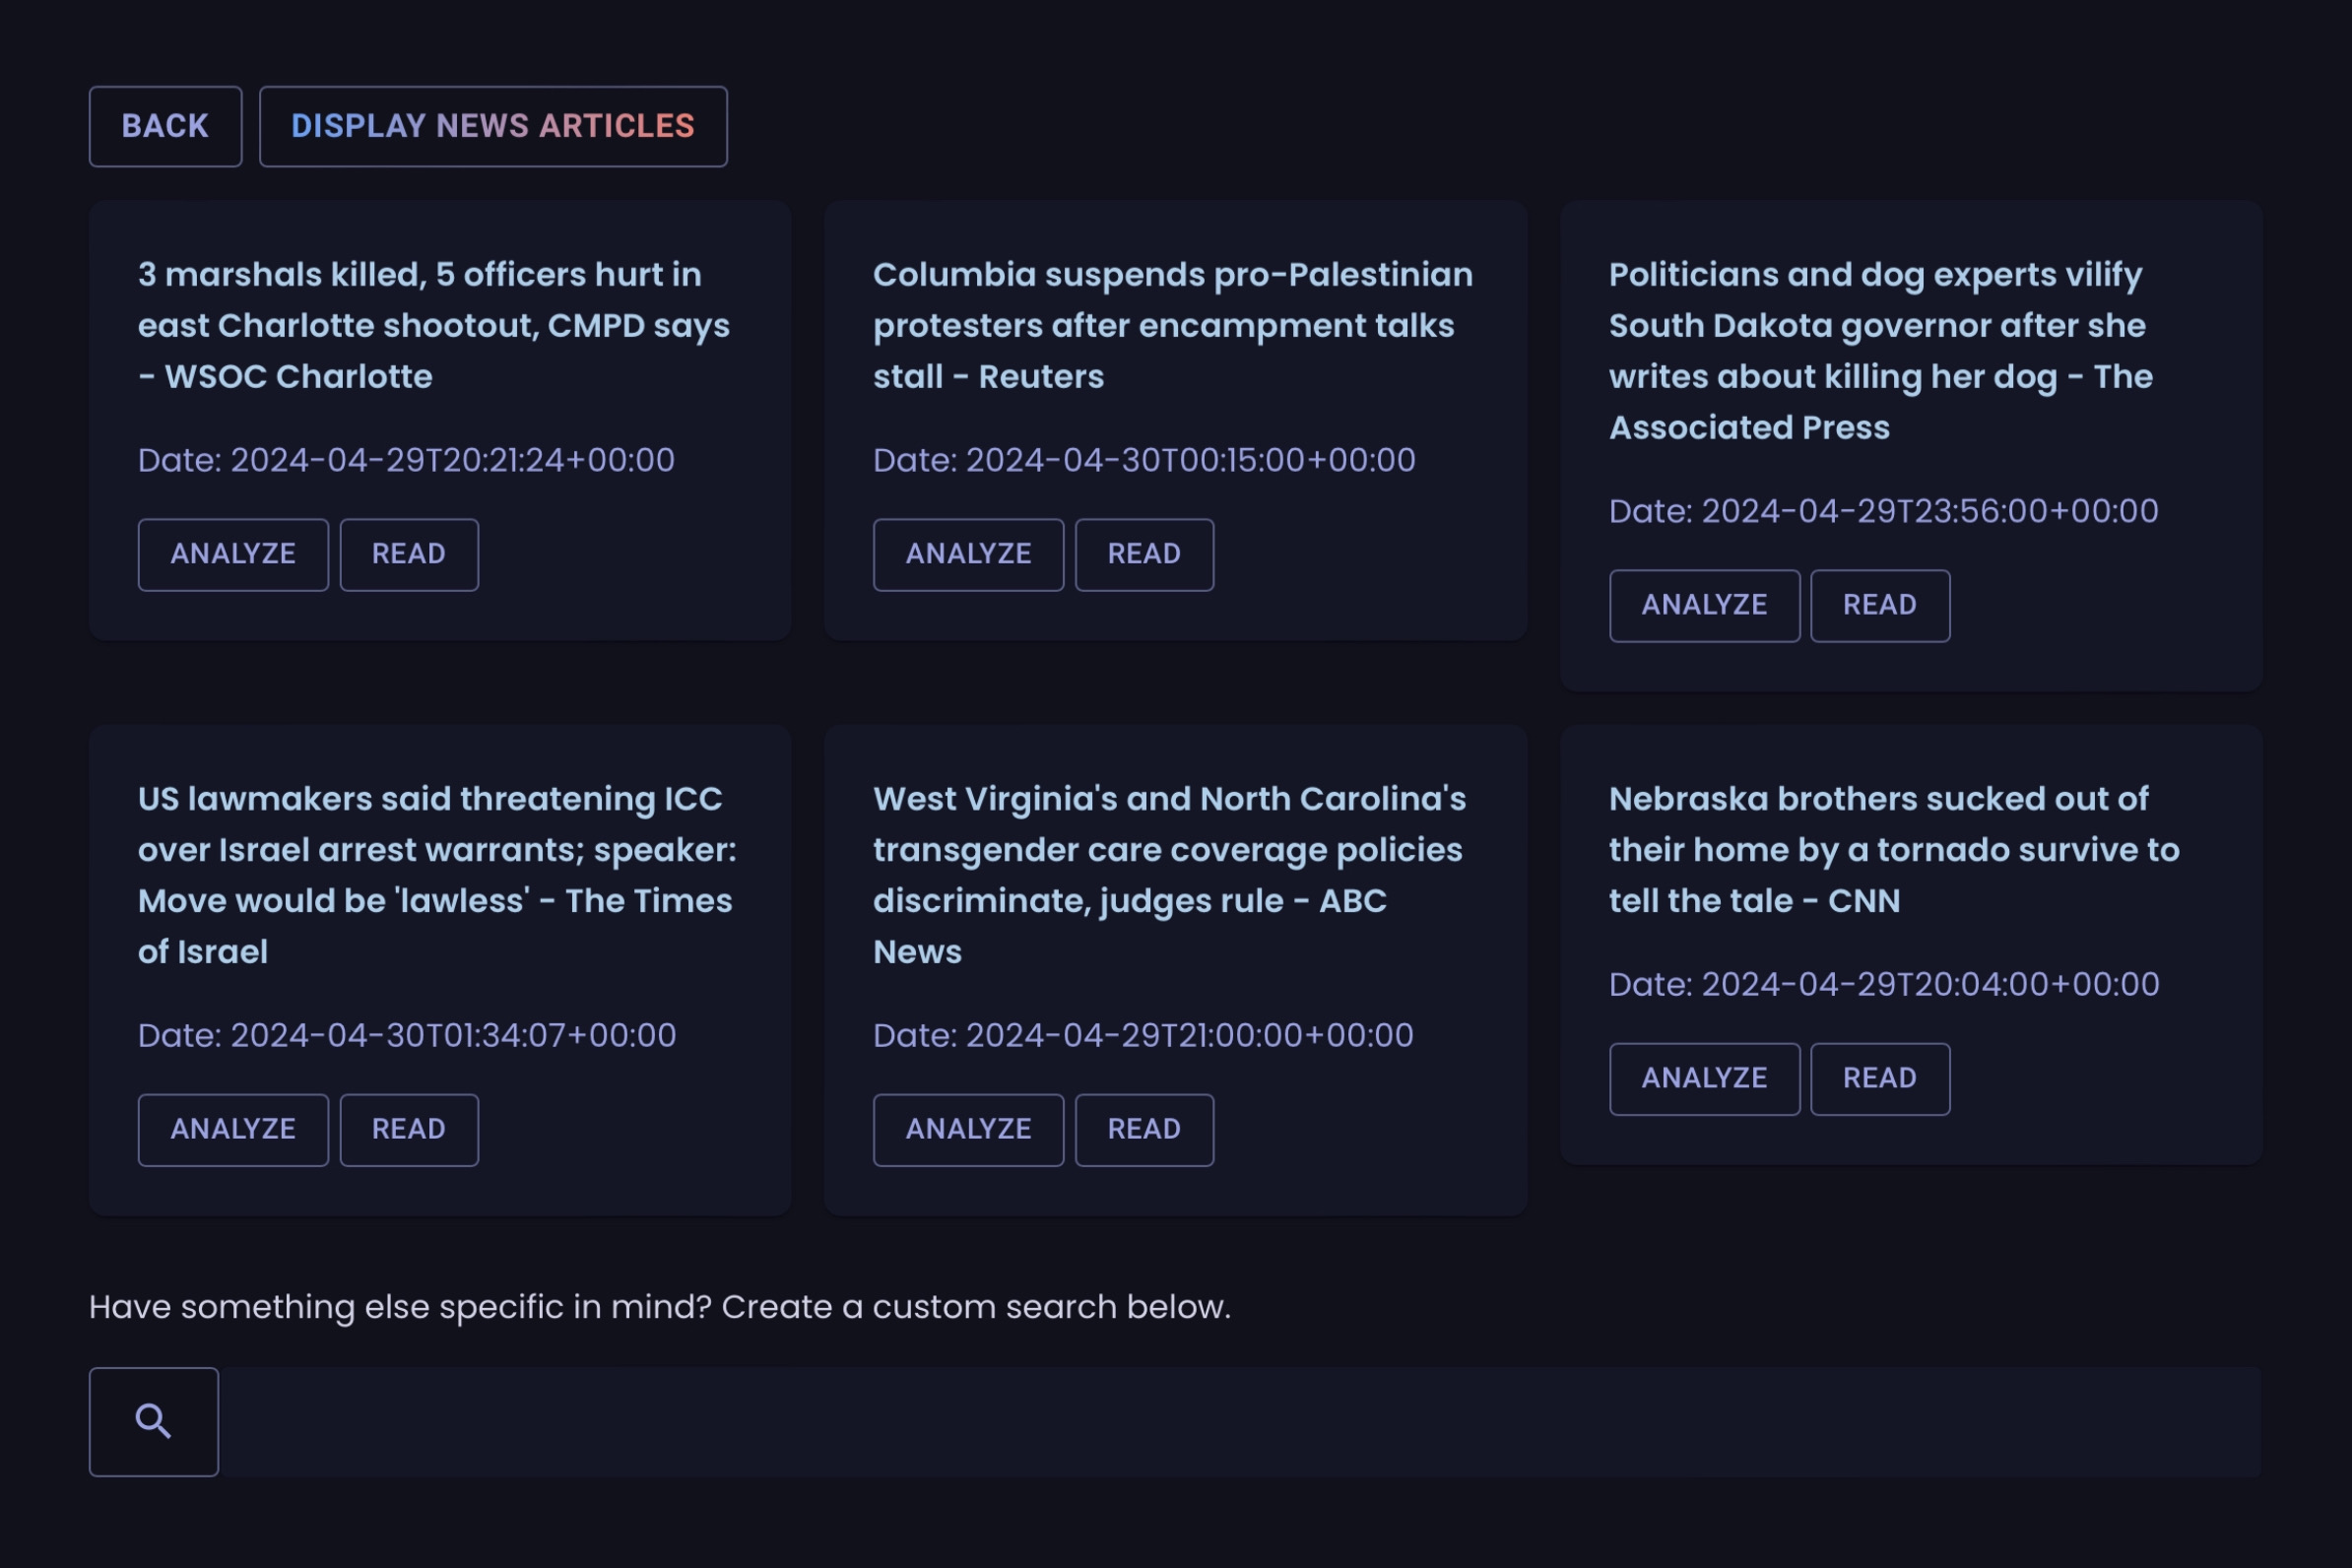
Task: Click the West Virginia transgender care headline
Action: coord(1168,874)
